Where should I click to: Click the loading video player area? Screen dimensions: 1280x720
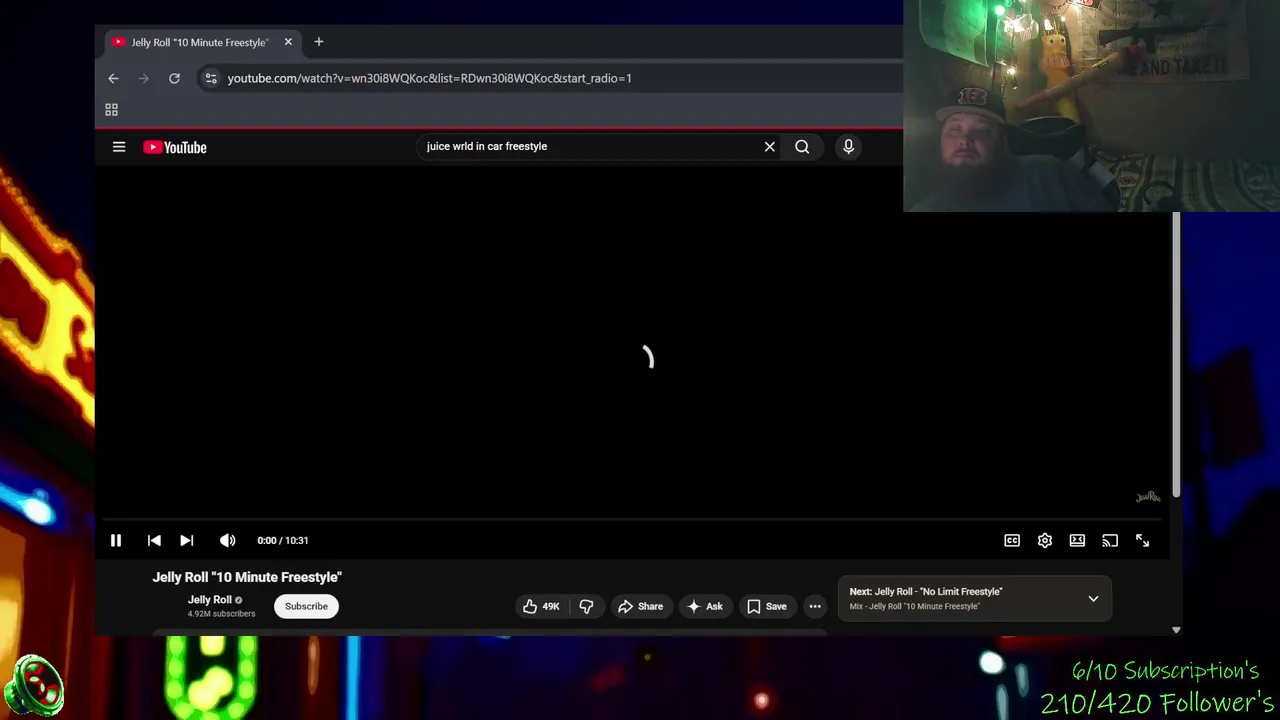[632, 340]
